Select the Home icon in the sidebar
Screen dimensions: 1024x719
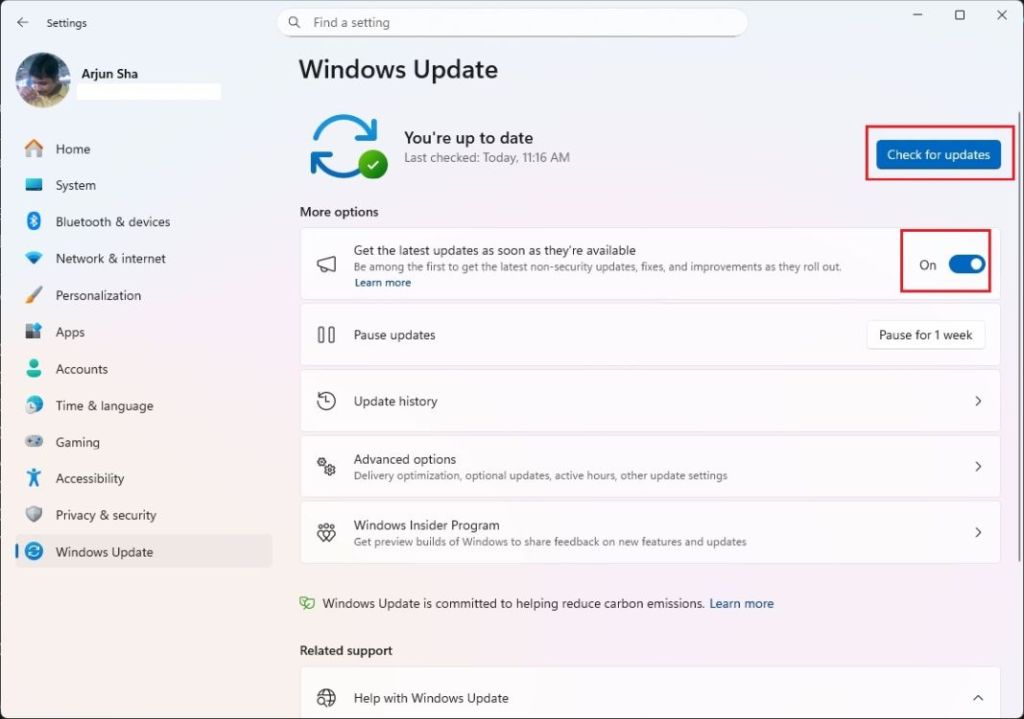click(x=33, y=148)
